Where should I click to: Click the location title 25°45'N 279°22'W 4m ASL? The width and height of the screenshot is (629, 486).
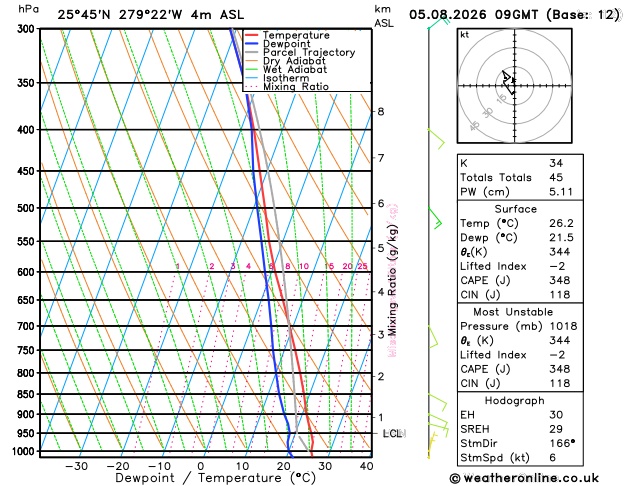(150, 15)
